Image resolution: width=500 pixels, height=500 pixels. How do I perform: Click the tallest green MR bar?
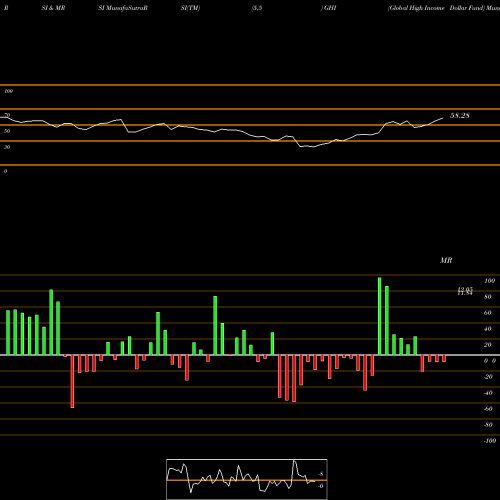coord(380,316)
